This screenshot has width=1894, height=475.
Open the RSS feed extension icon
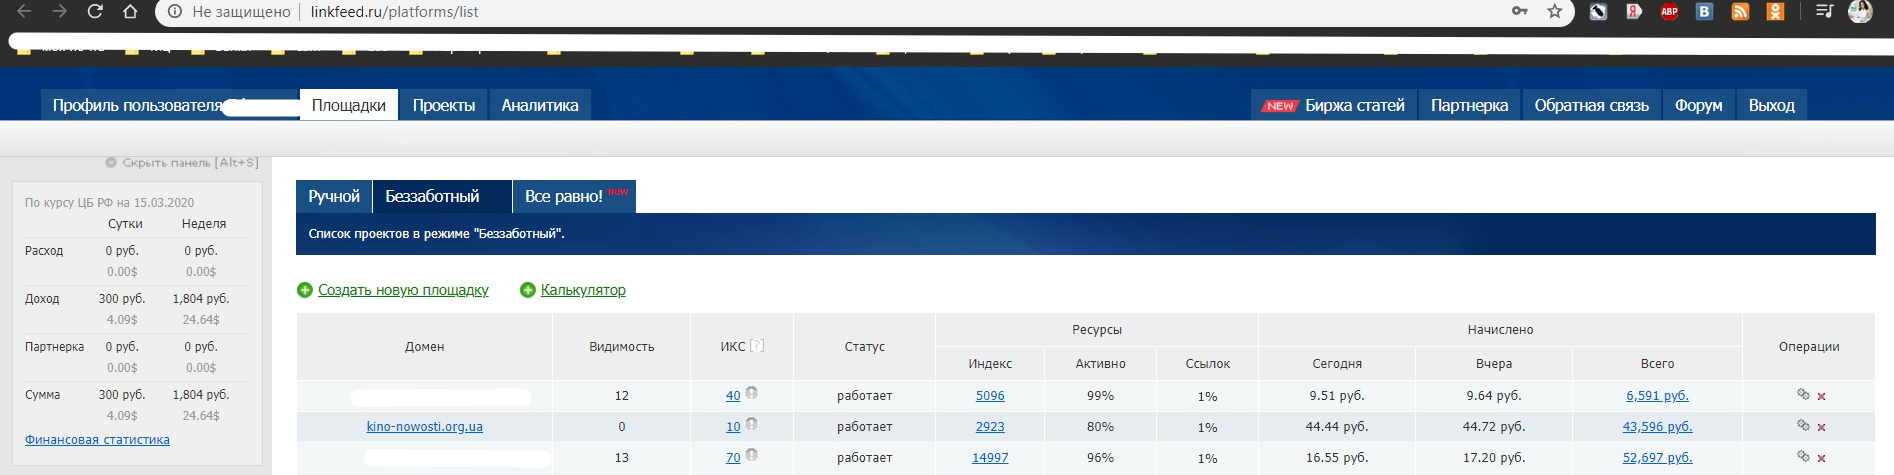[1740, 12]
